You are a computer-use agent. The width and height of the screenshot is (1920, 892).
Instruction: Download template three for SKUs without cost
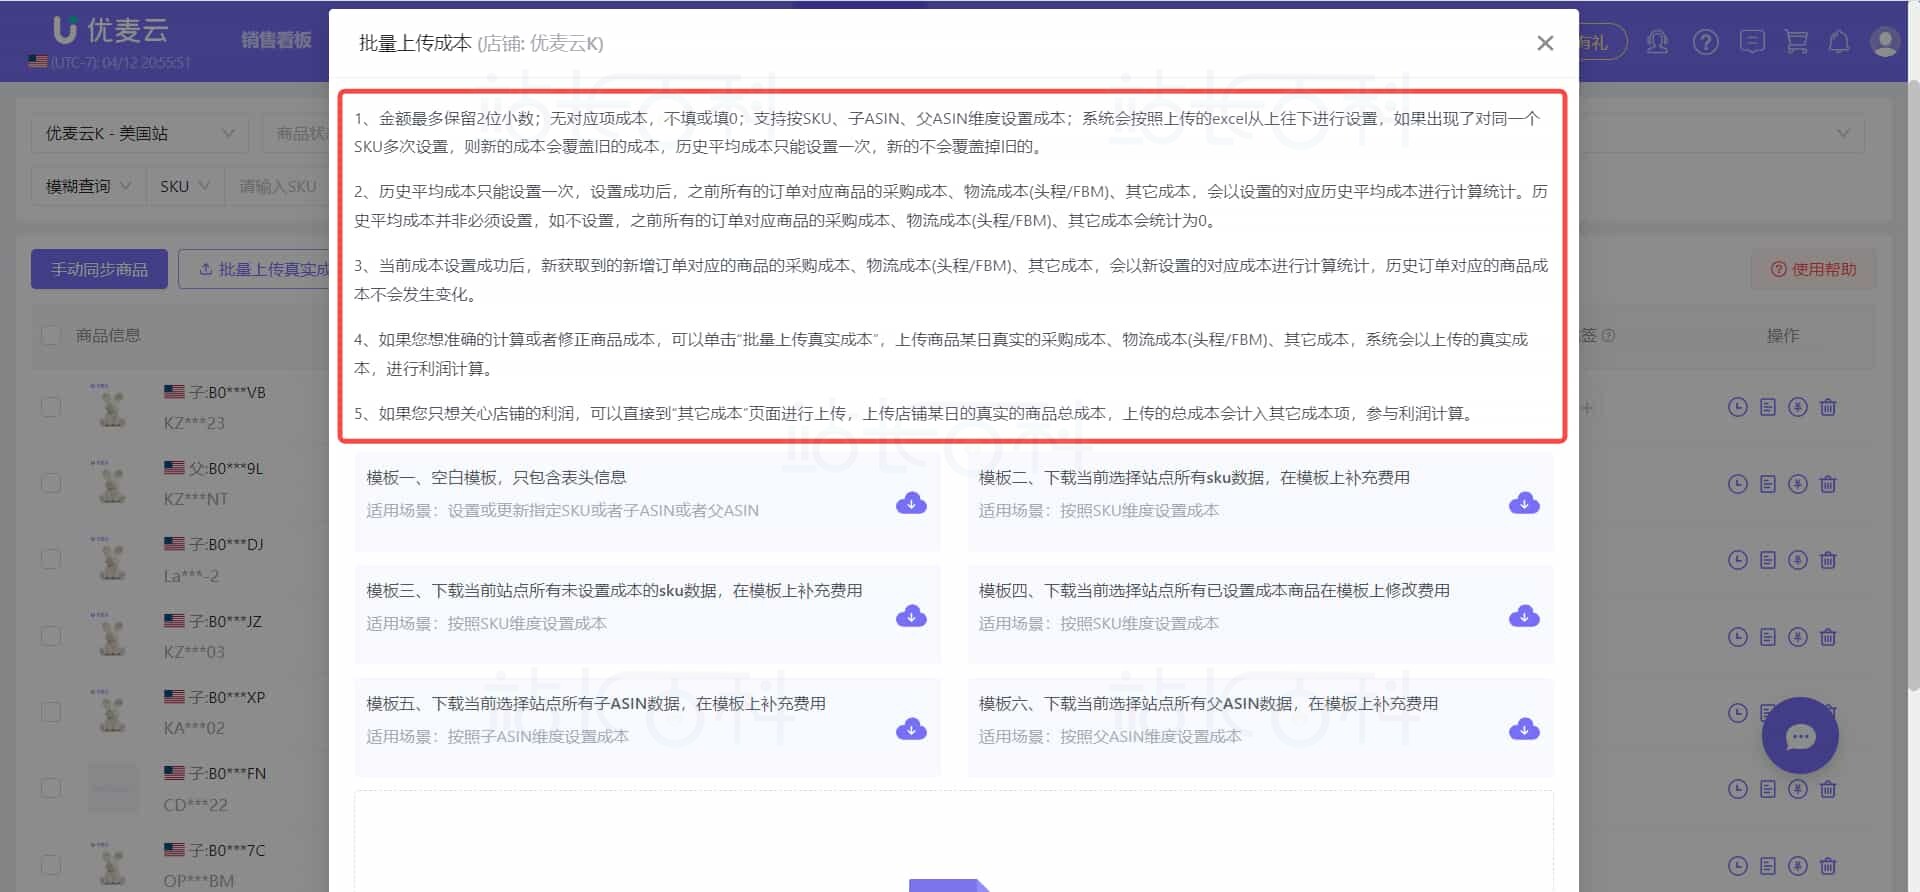click(x=911, y=616)
